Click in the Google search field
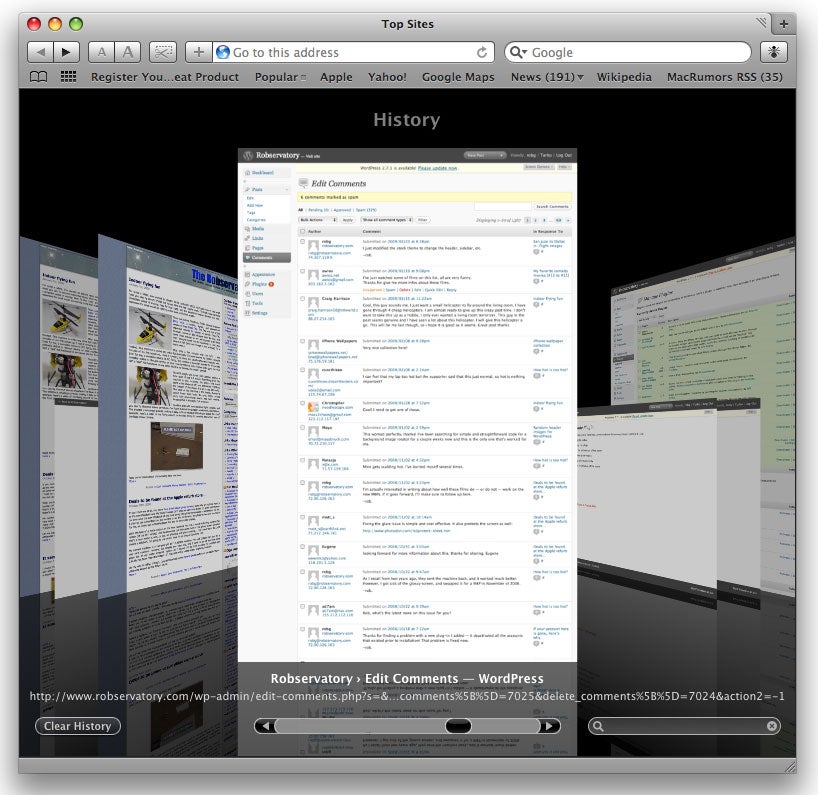The height and width of the screenshot is (795, 818). pos(628,52)
